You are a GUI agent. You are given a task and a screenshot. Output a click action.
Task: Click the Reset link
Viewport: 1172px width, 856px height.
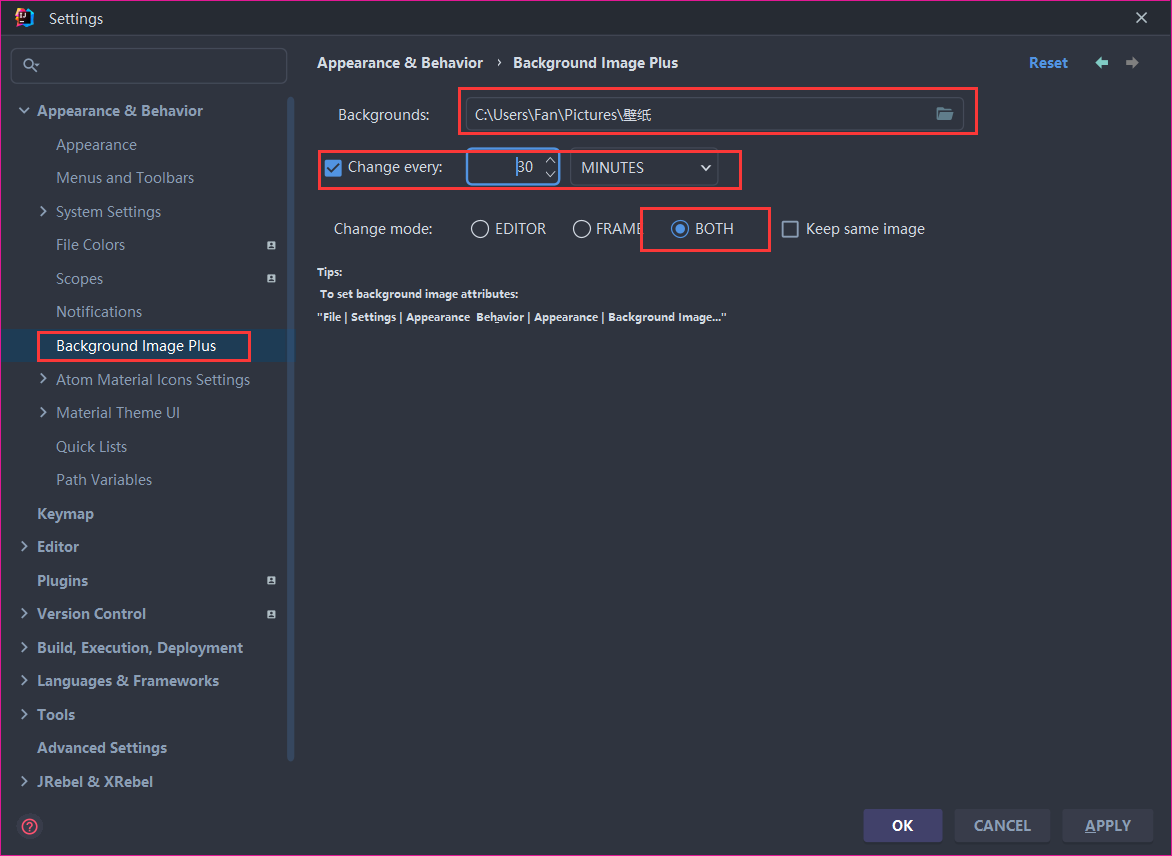pyautogui.click(x=1048, y=63)
